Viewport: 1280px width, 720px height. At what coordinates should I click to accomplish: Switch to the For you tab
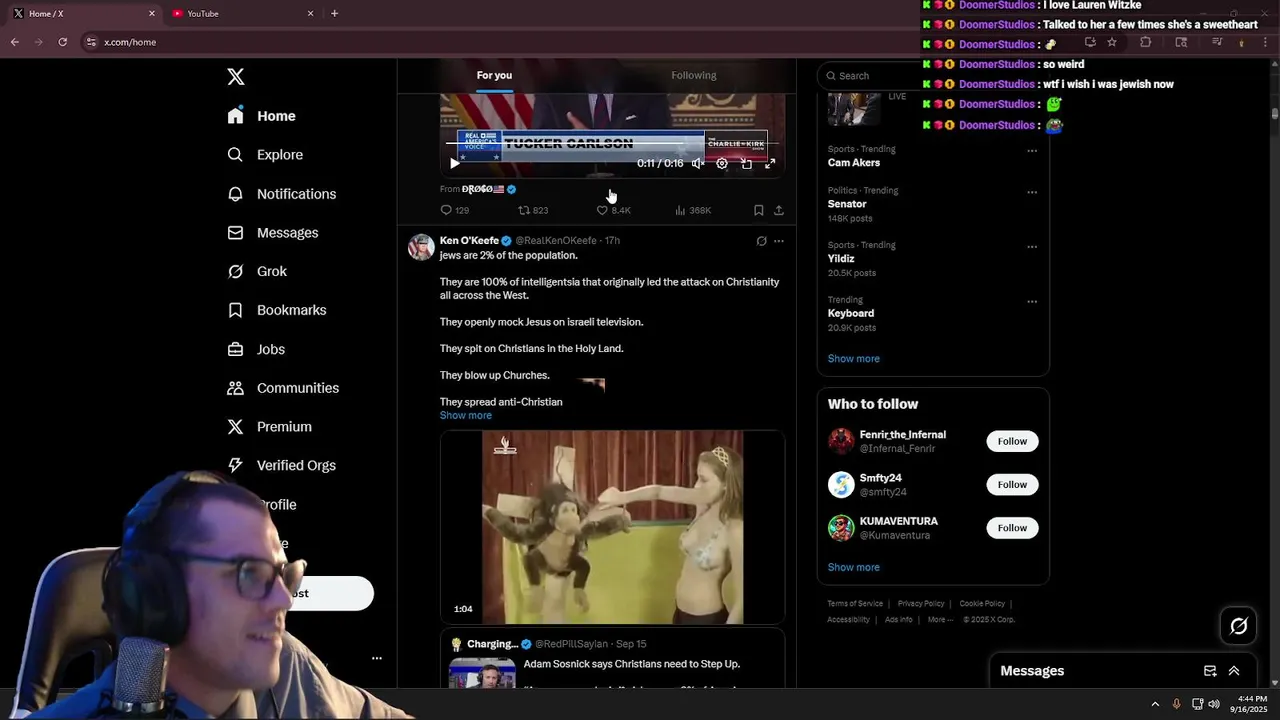pos(494,76)
